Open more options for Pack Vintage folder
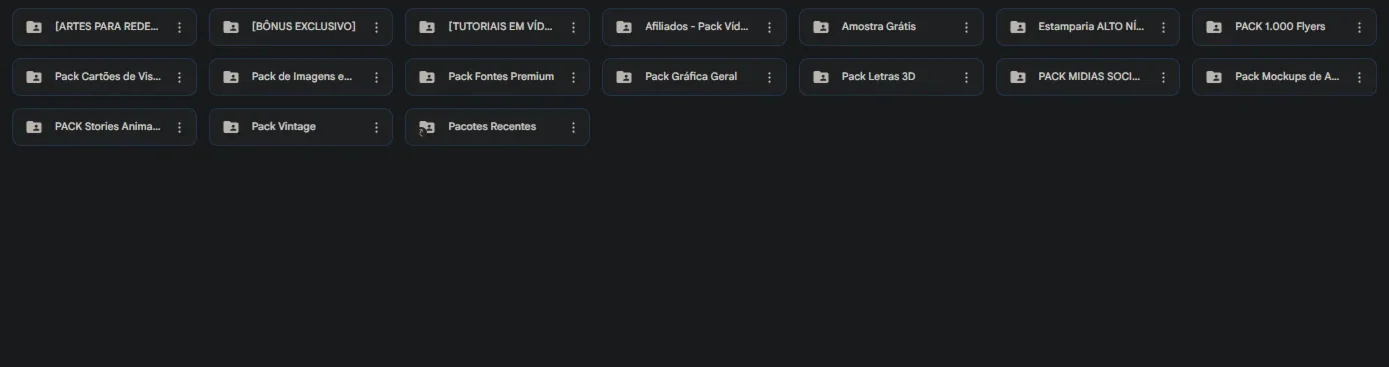 [x=376, y=127]
